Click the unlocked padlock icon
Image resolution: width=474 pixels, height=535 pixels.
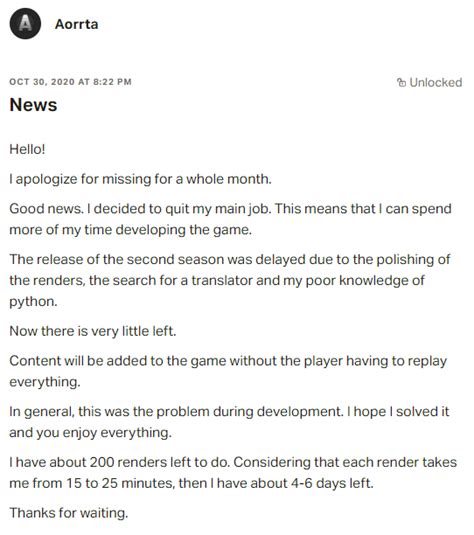coord(402,82)
